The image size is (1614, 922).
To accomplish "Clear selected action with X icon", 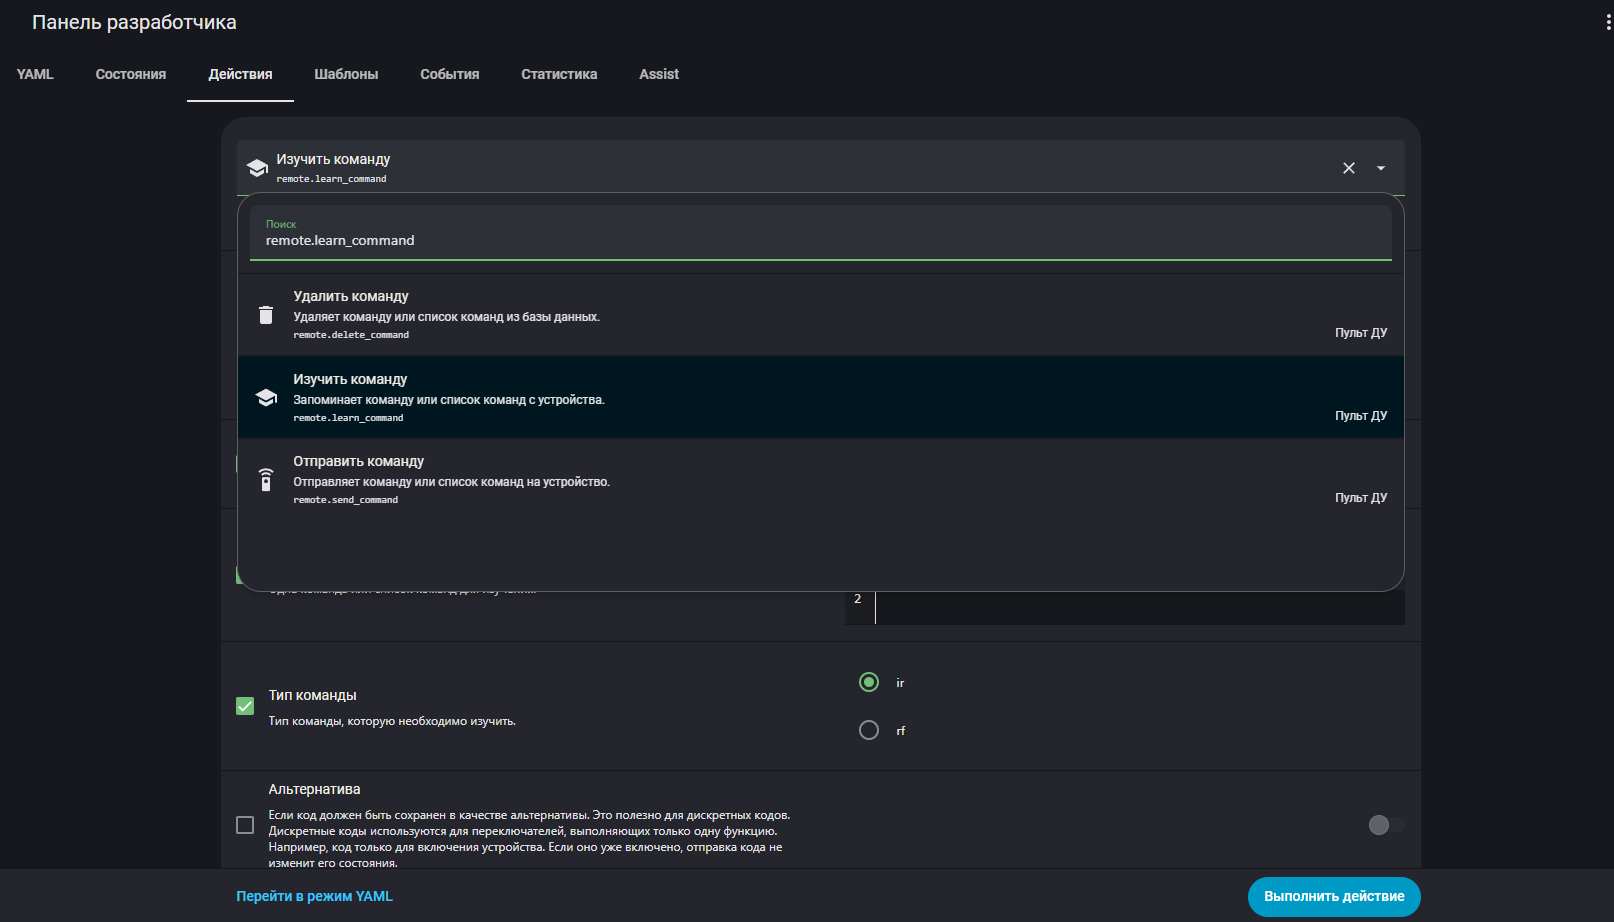I will coord(1349,168).
